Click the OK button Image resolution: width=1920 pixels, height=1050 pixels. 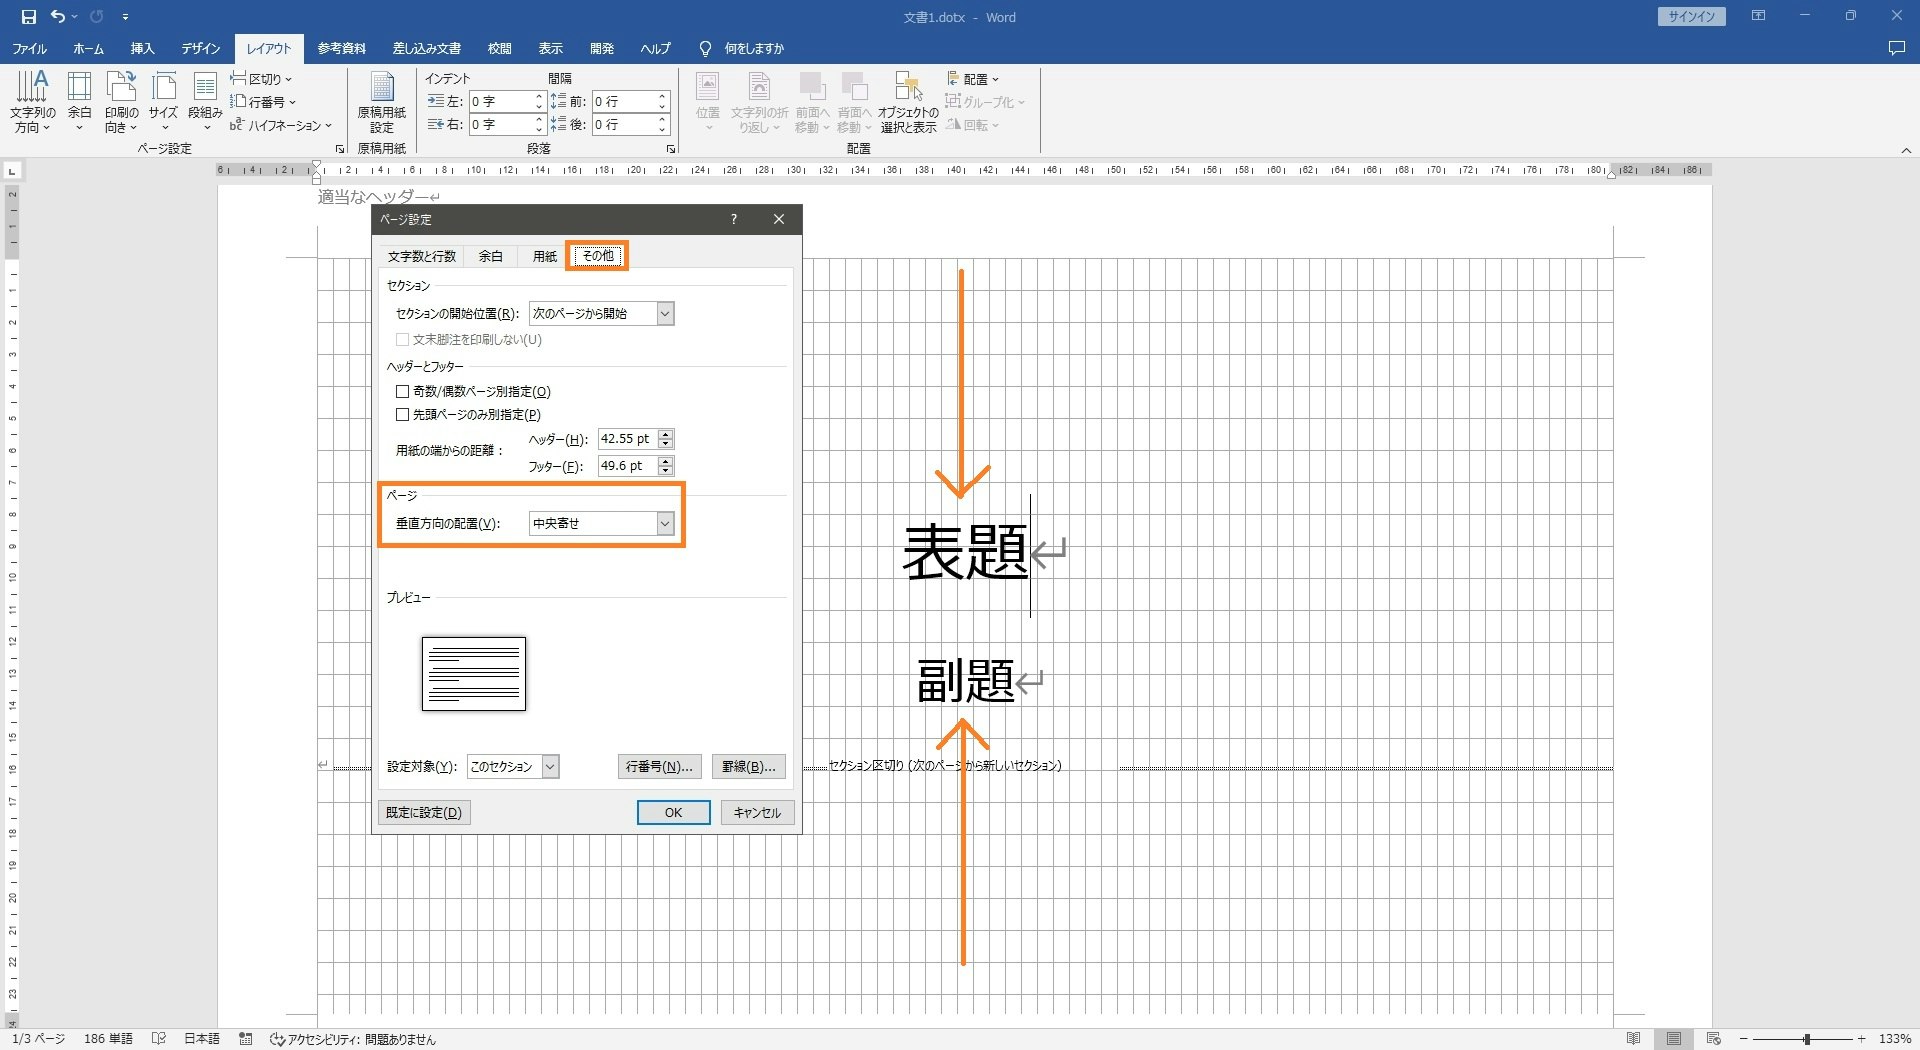pos(674,813)
